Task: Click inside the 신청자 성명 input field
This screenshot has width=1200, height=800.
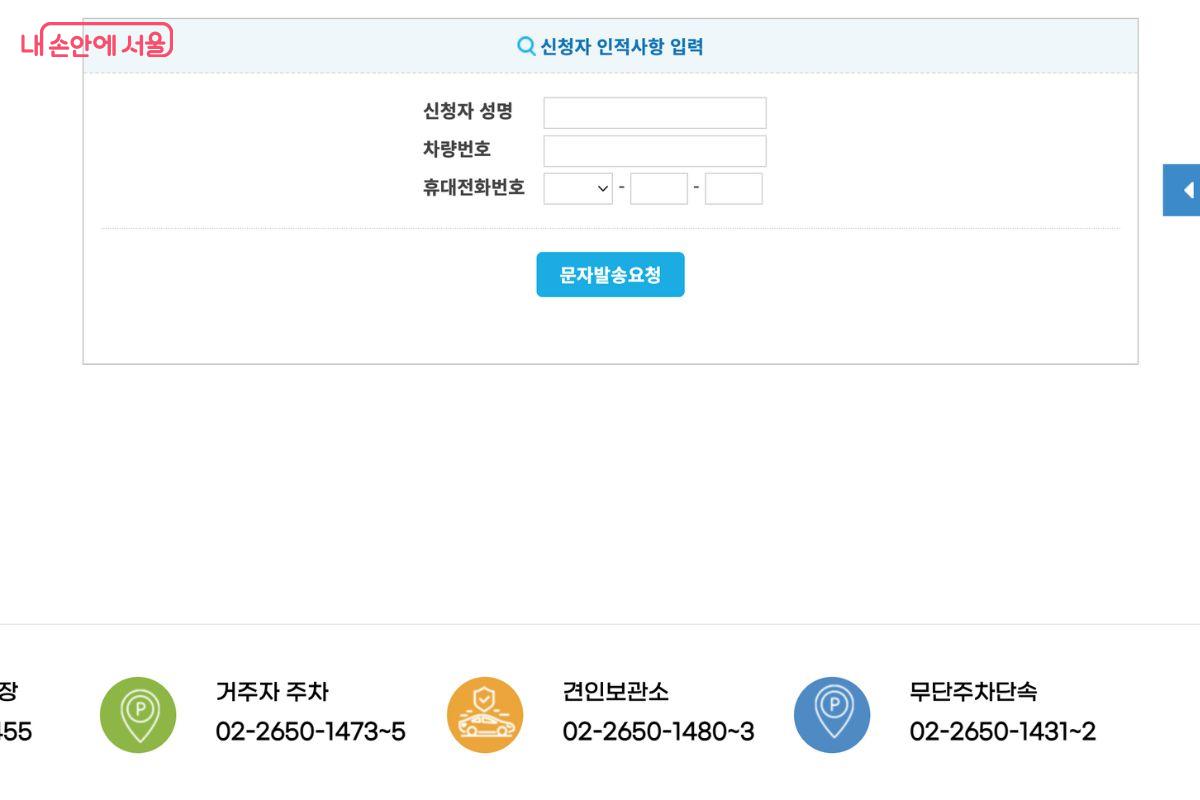Action: (x=652, y=113)
